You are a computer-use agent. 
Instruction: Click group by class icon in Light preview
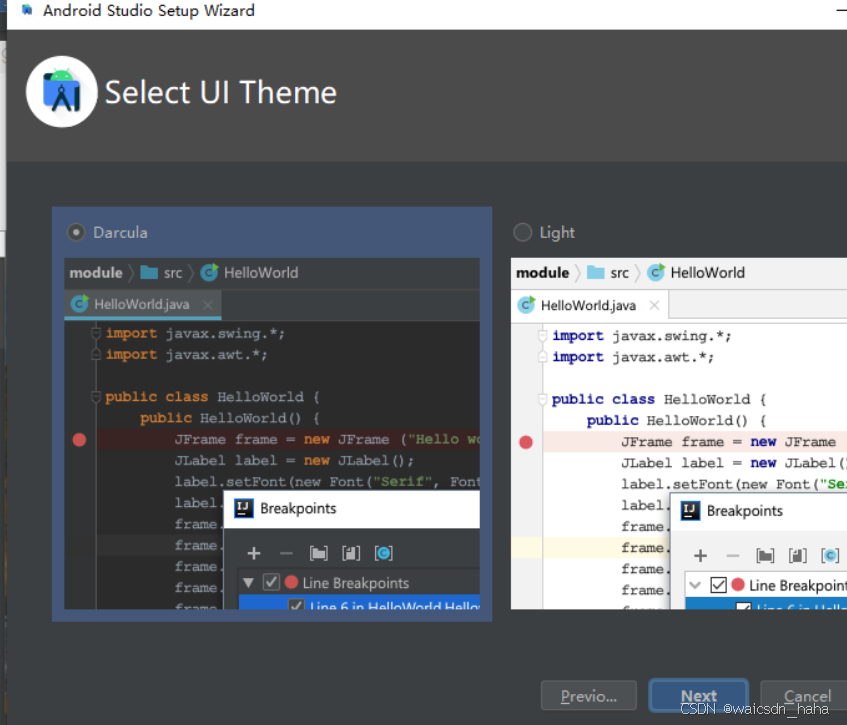click(x=830, y=555)
